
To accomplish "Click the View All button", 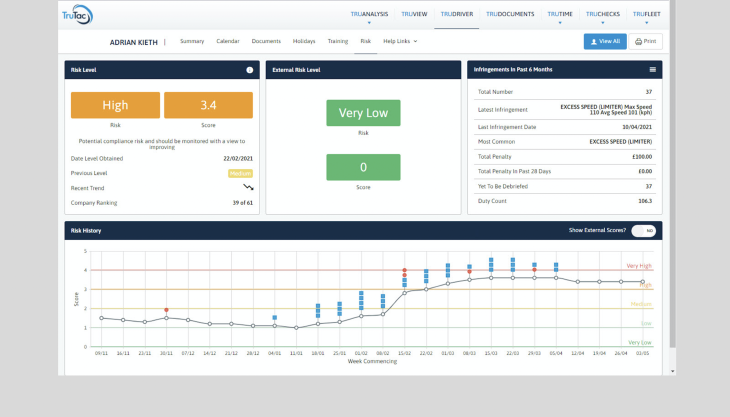I will click(x=605, y=41).
